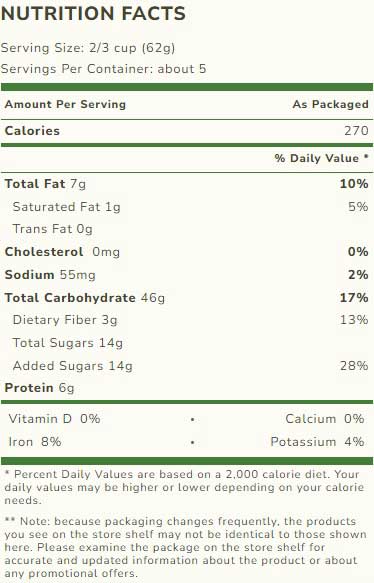The image size is (374, 583).
Task: Click the Saturated Fat 1g line
Action: click(67, 207)
